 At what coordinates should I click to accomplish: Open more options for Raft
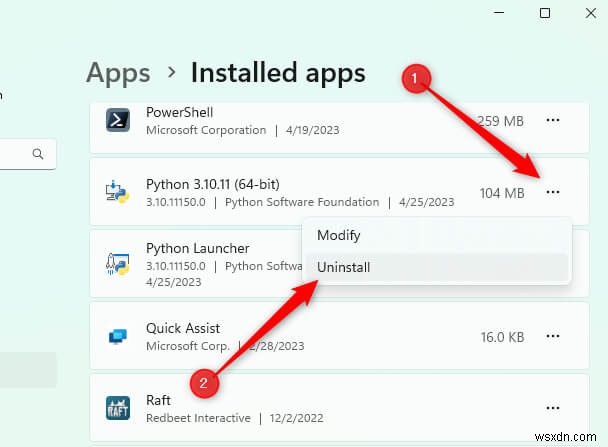[553, 408]
